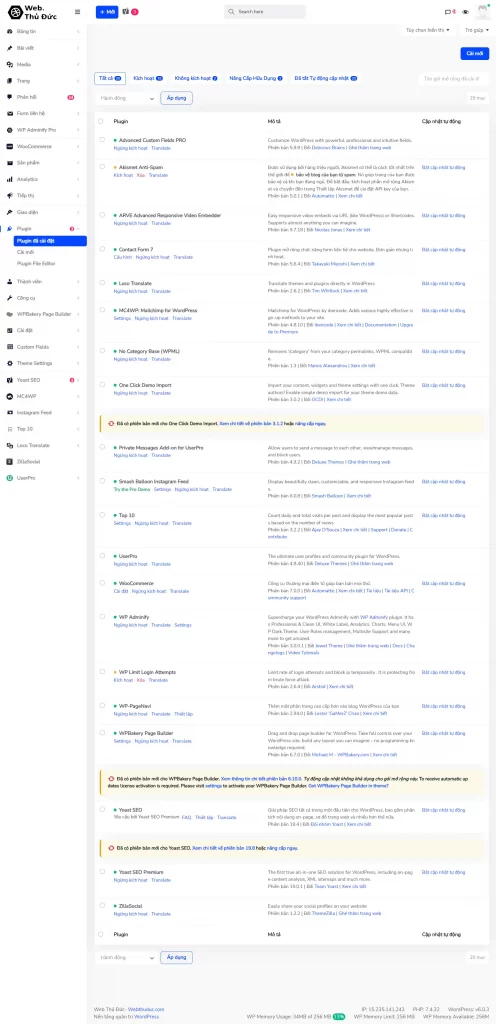Click bottom Áp dụng apply button
Screen dimensions: 496x1024
(x=176, y=957)
